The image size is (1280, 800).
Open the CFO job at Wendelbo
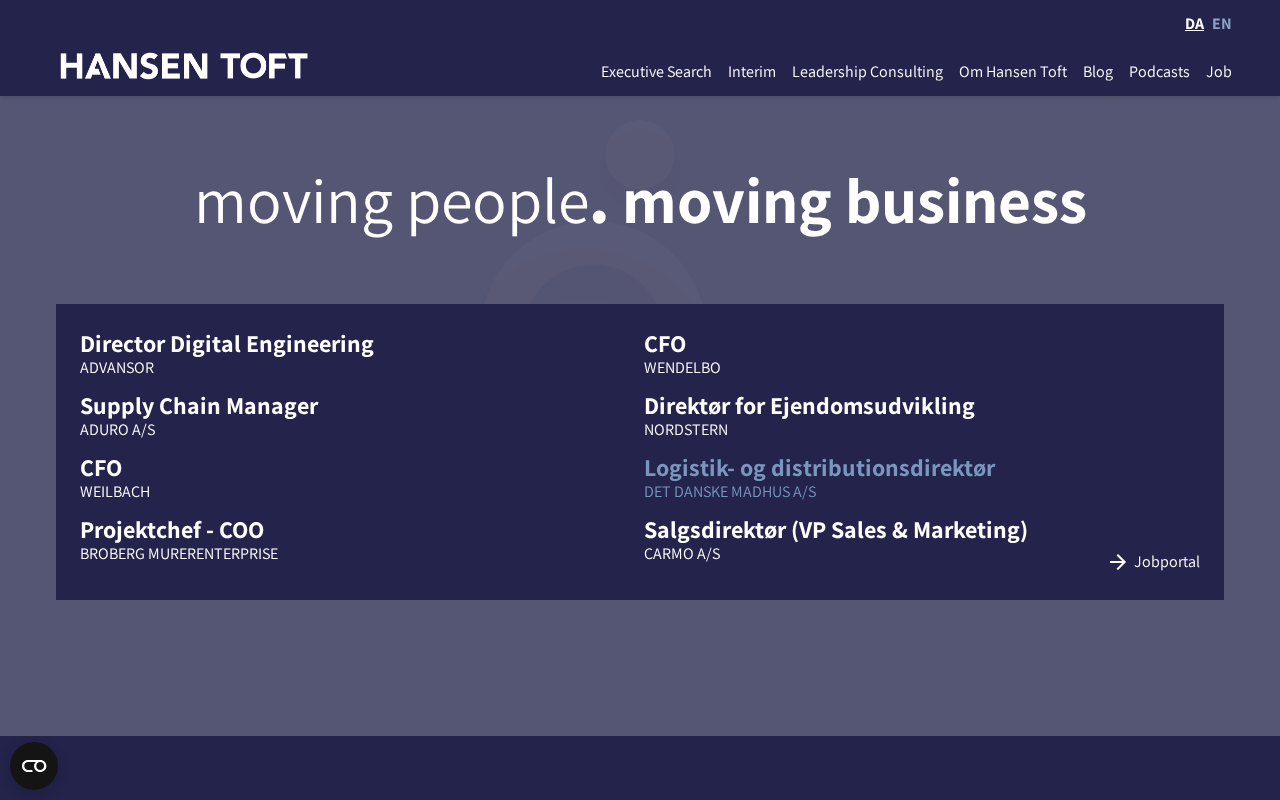(x=665, y=344)
